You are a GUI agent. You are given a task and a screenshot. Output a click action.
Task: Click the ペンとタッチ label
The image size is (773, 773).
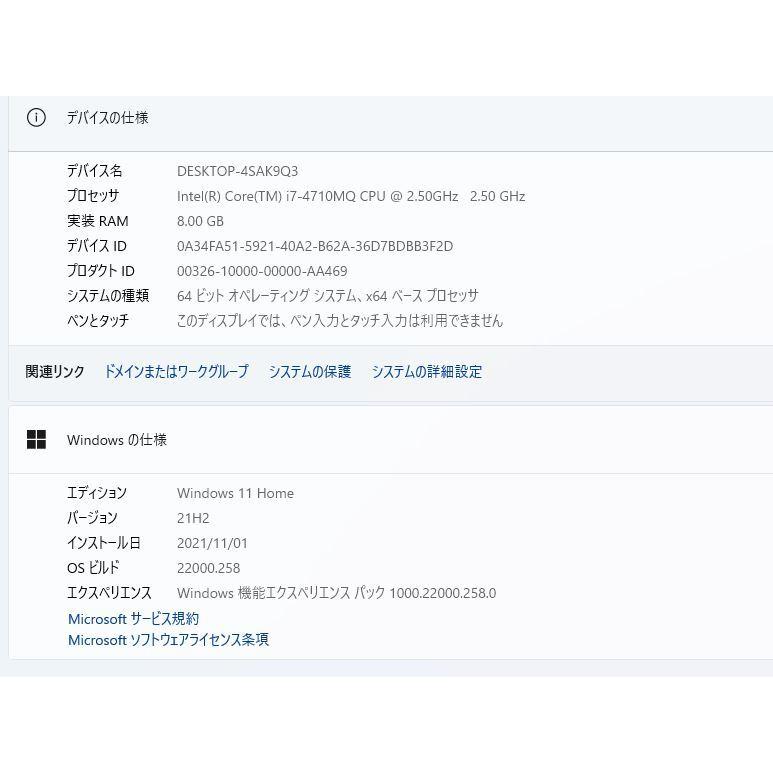98,321
